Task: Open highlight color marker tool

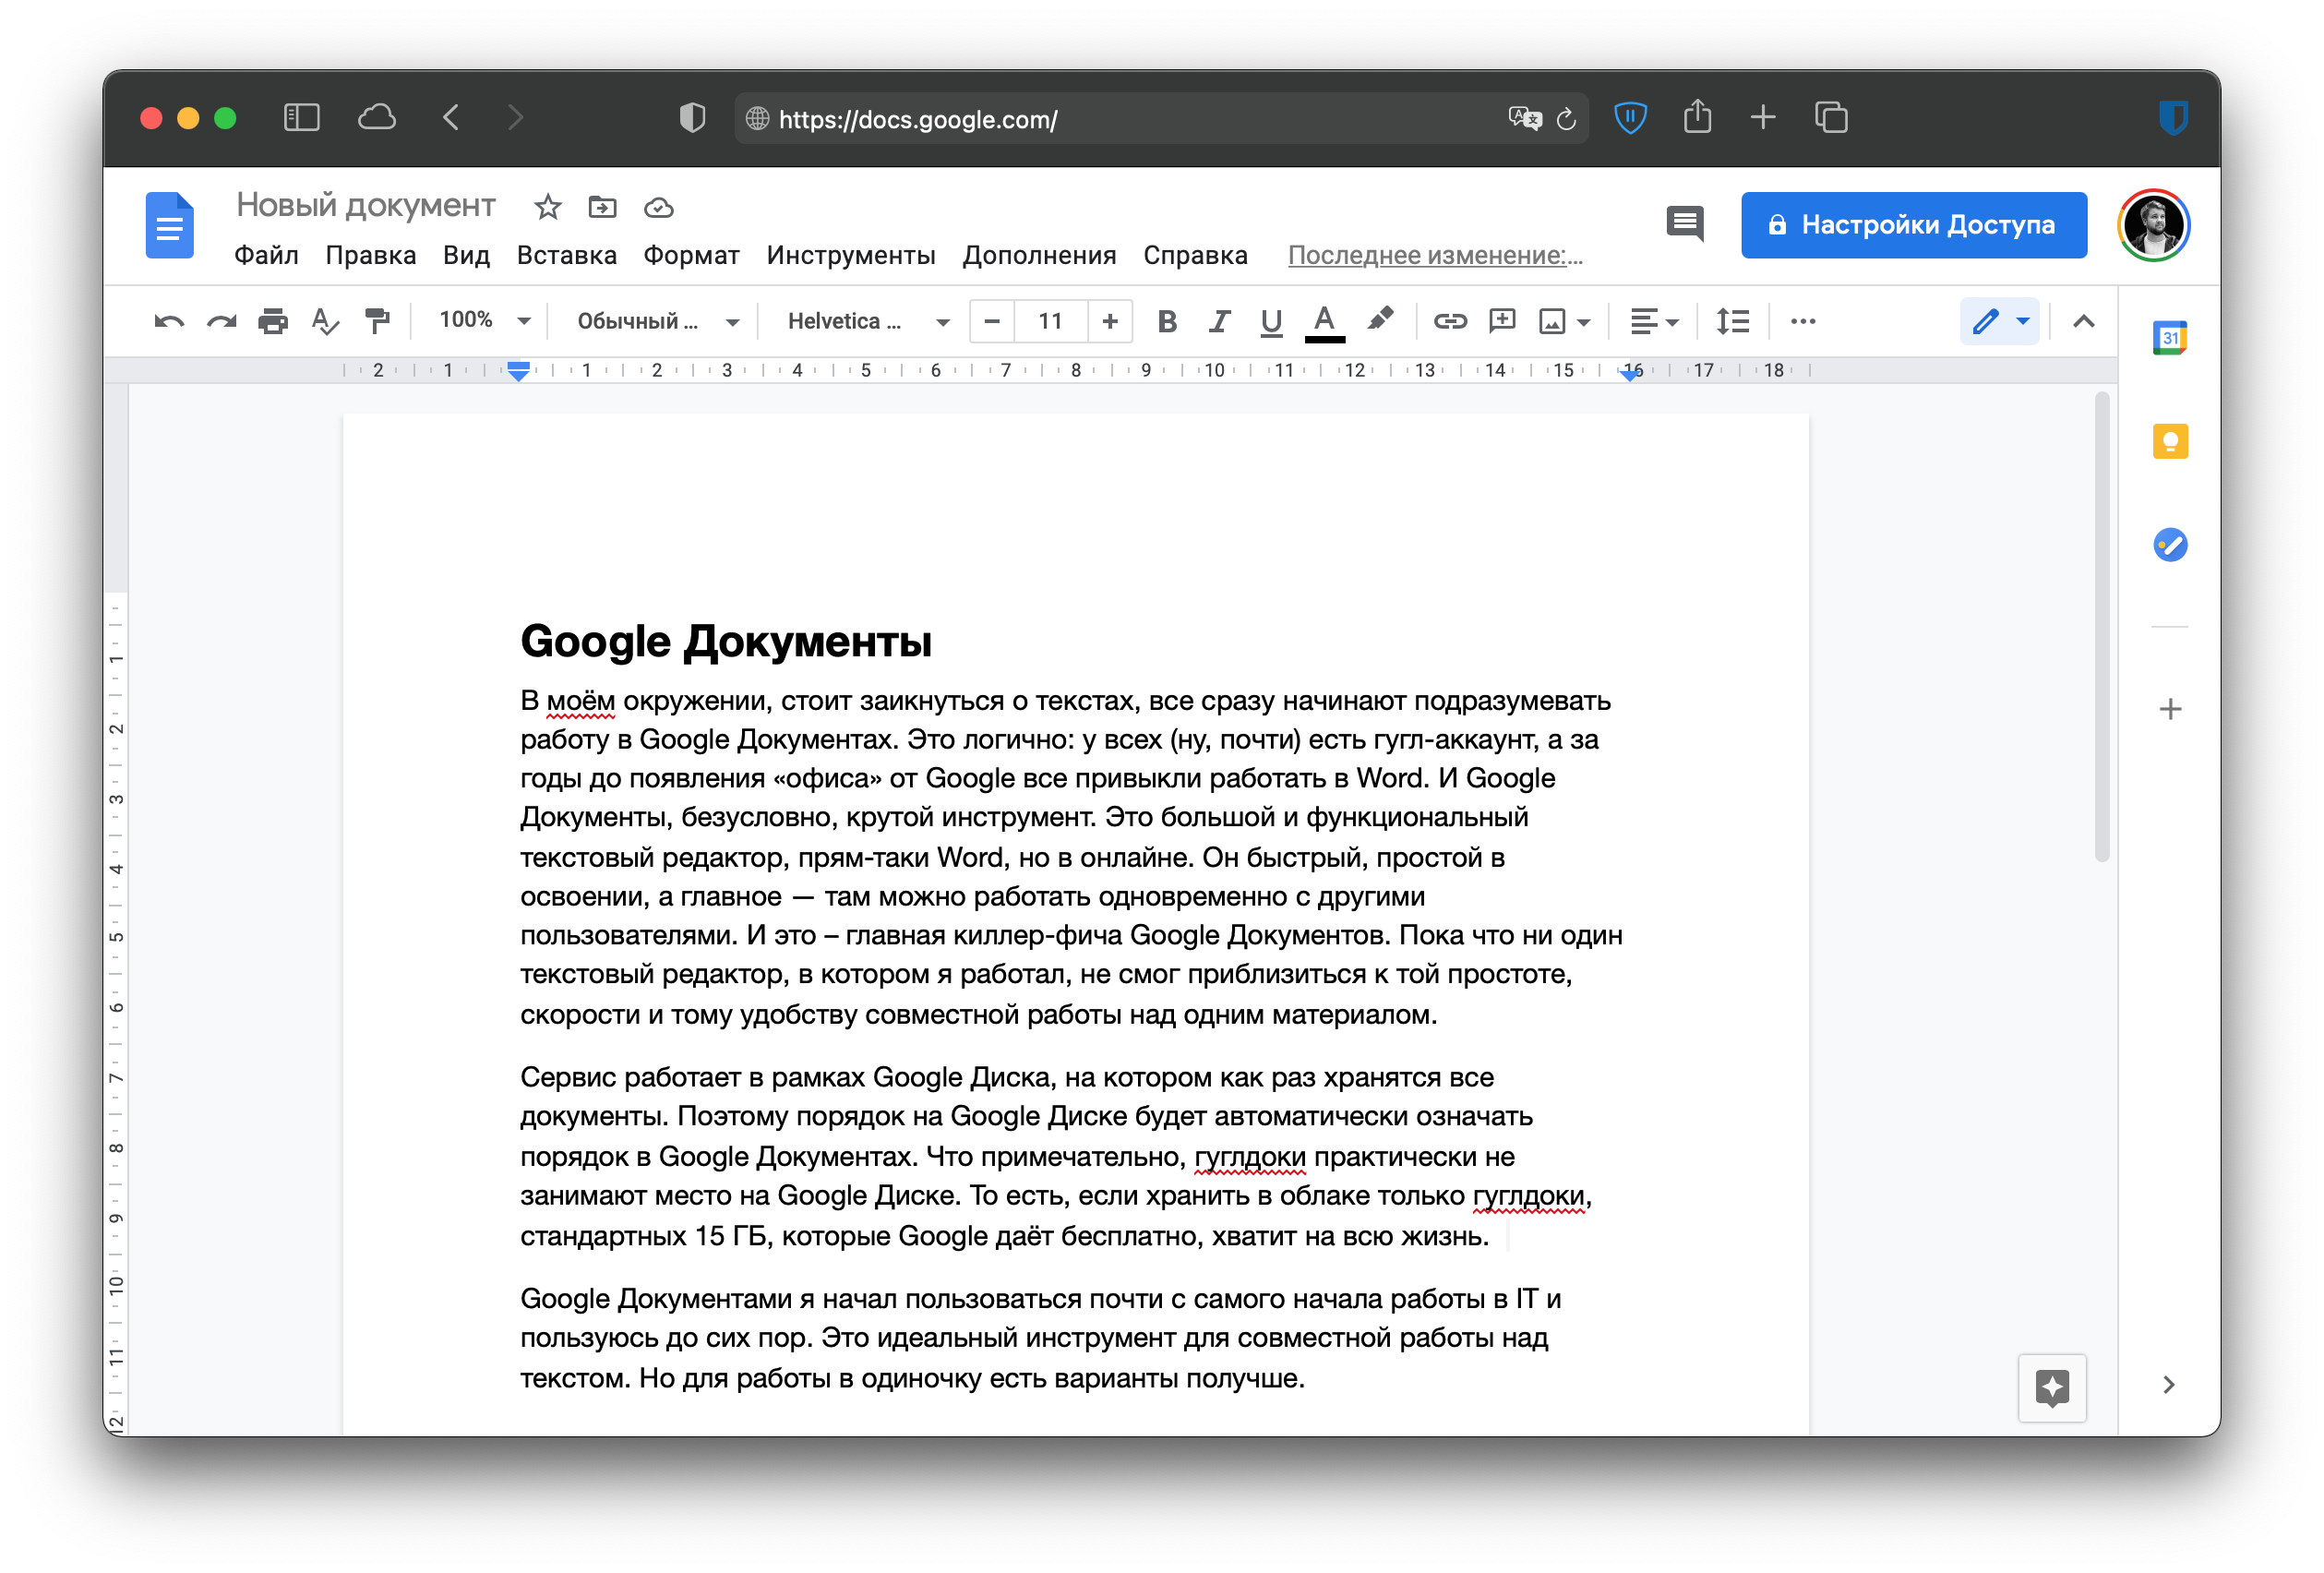Action: click(1380, 320)
